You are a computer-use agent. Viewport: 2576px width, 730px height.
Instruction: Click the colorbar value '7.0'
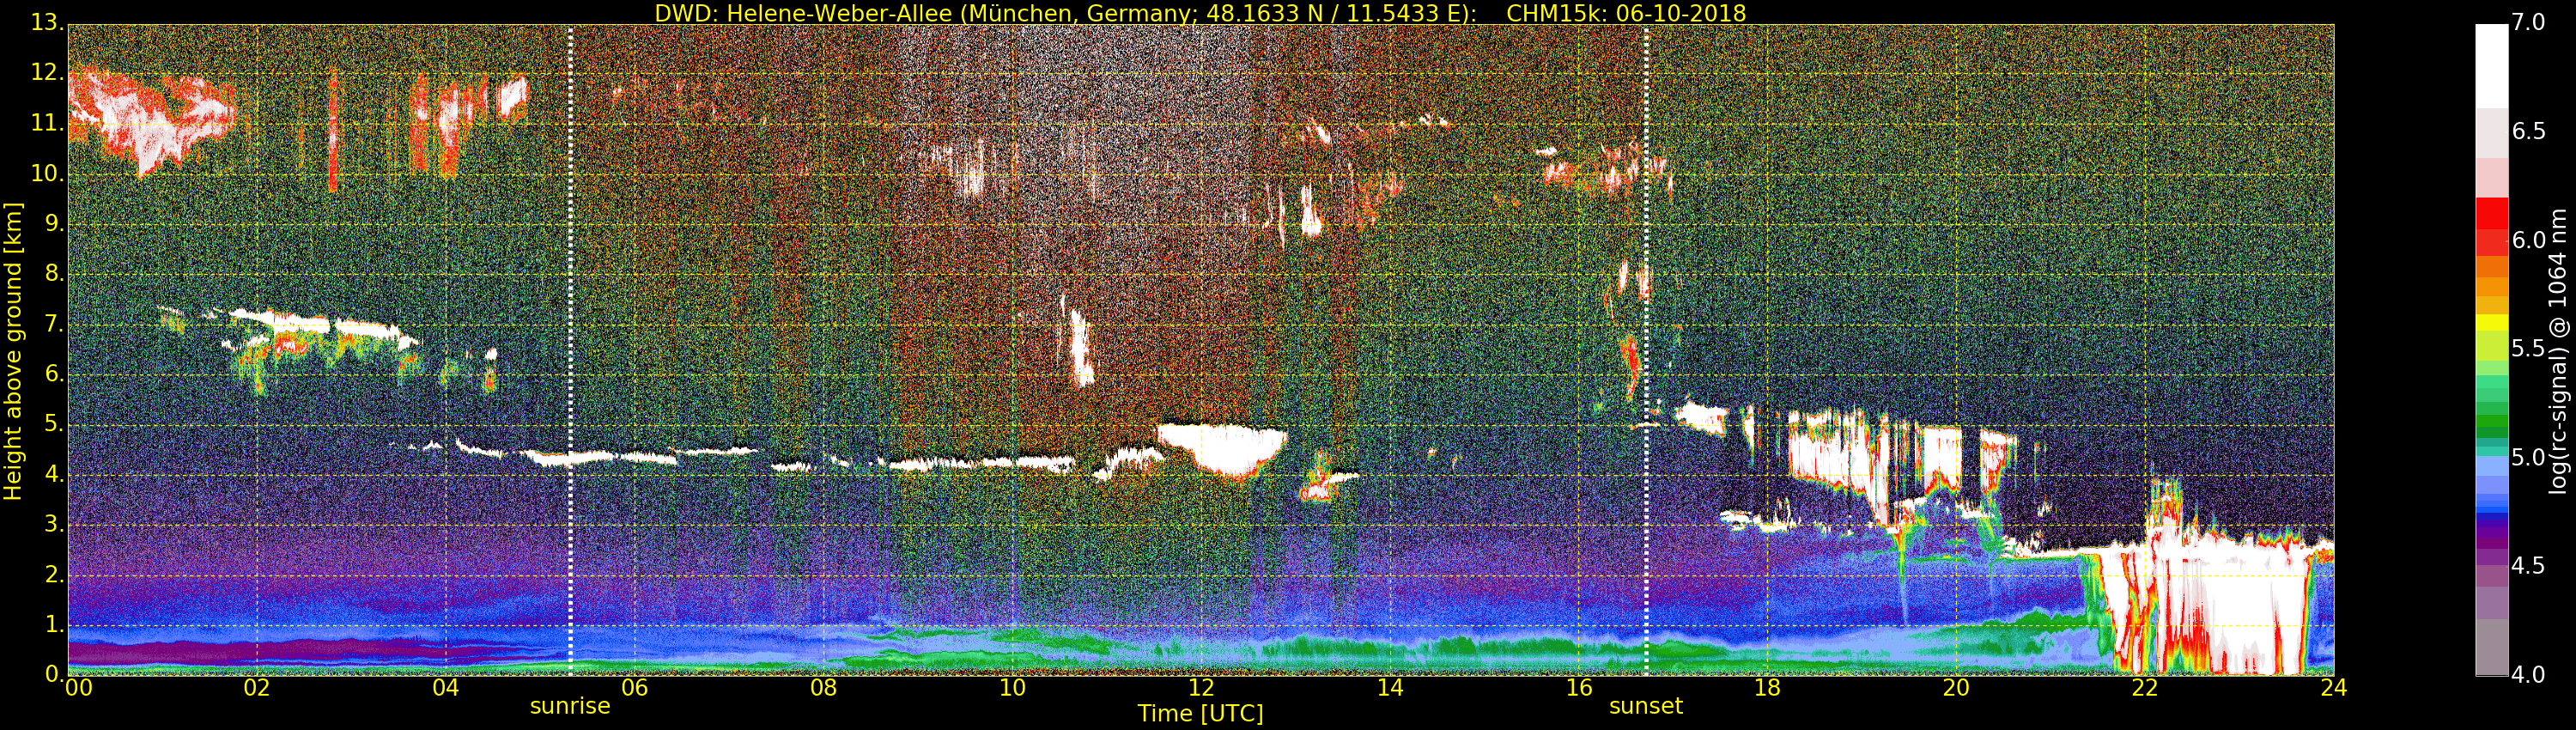2529,23
